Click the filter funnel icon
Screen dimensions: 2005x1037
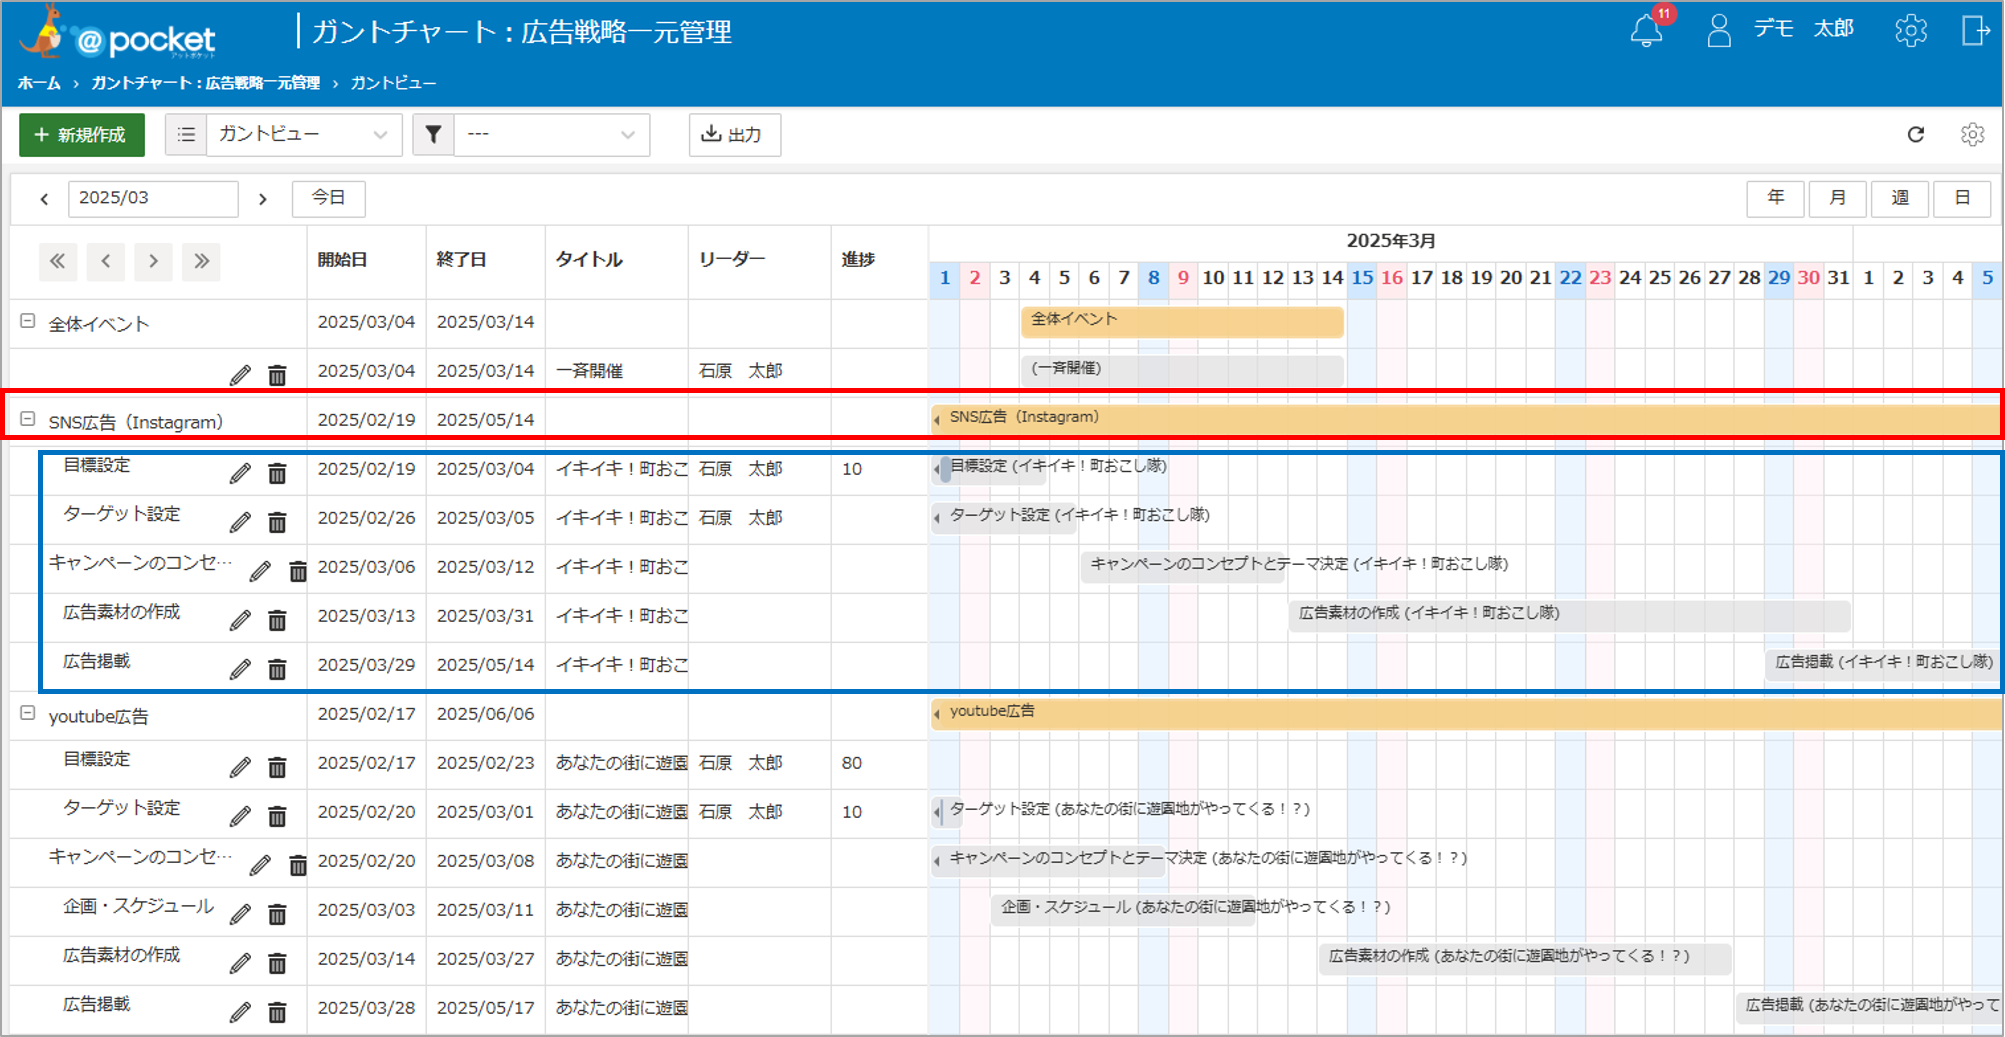click(x=433, y=134)
